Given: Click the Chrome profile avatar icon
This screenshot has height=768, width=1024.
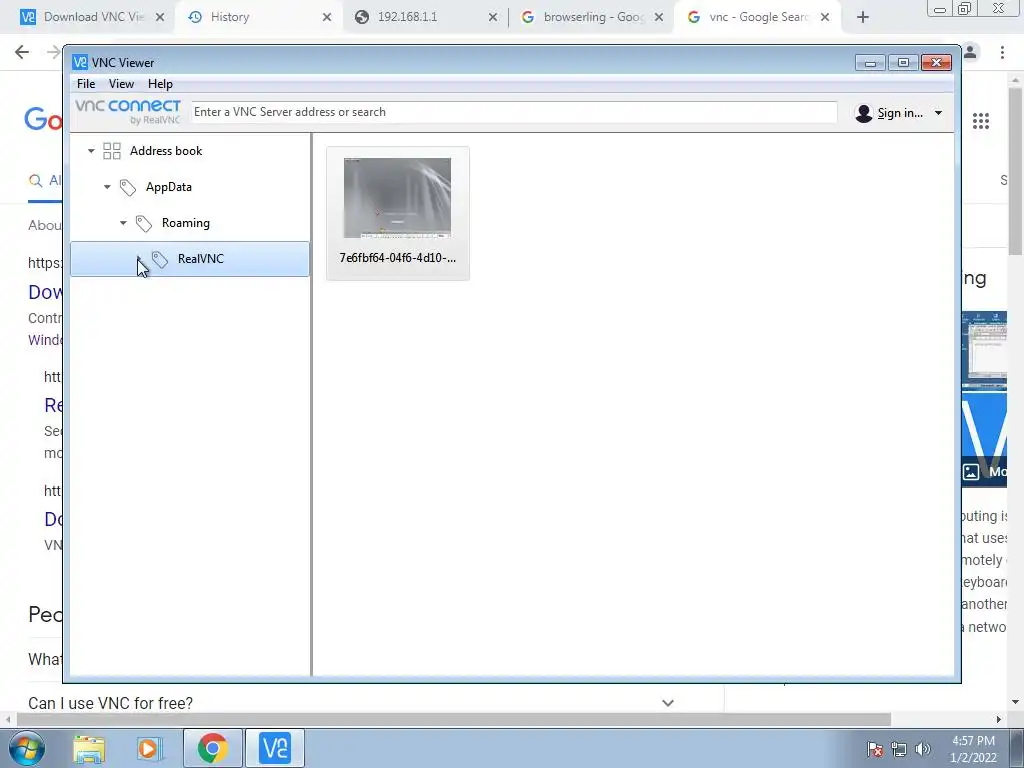Looking at the screenshot, I should coord(970,52).
